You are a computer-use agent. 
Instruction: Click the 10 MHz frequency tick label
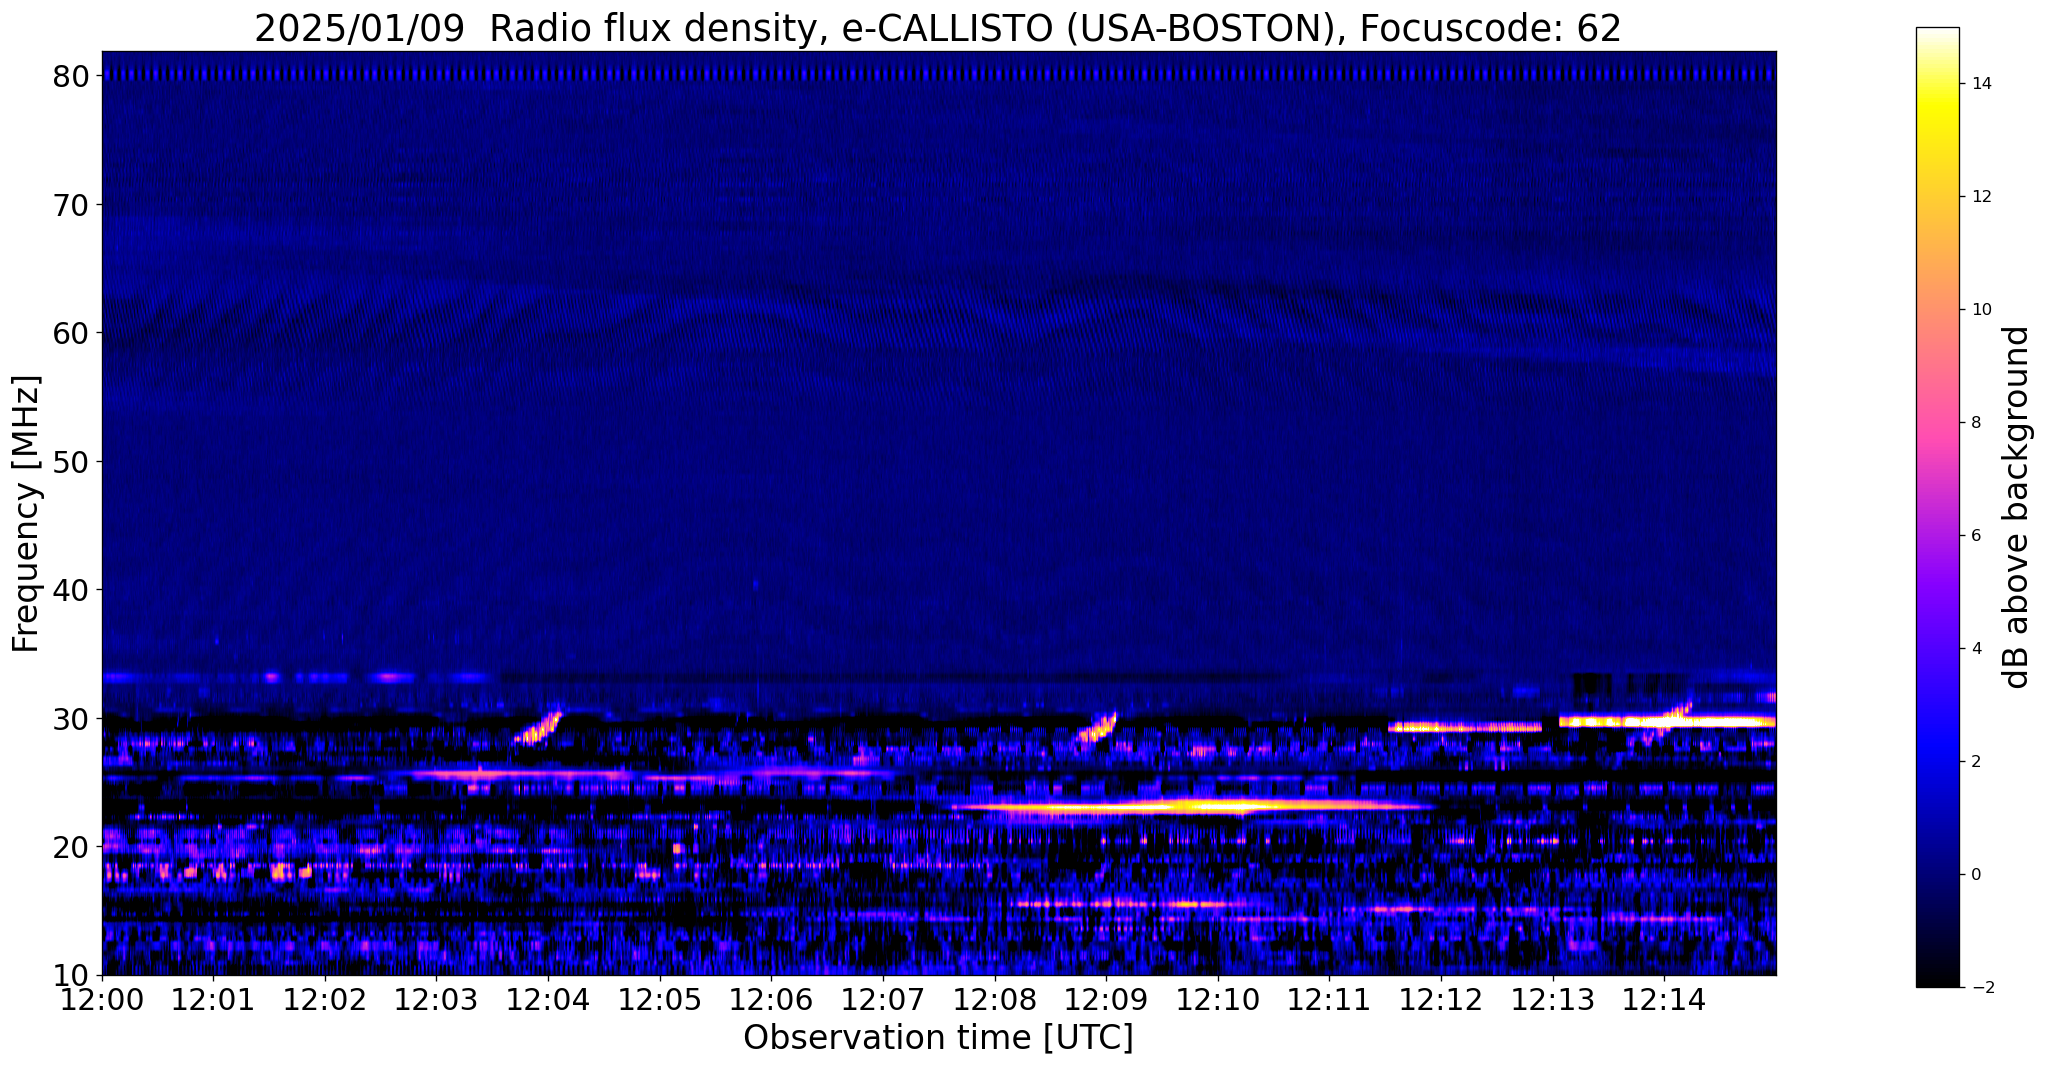(73, 975)
